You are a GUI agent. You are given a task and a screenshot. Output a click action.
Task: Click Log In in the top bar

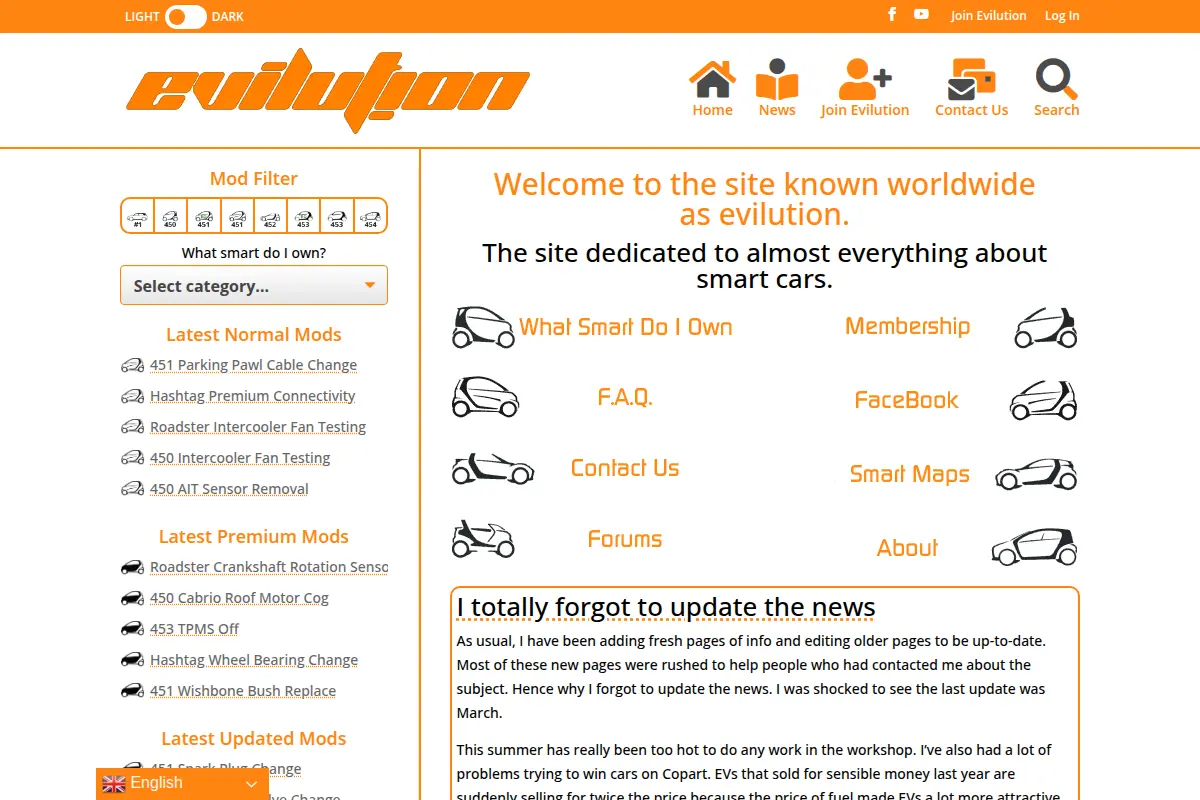click(1062, 16)
